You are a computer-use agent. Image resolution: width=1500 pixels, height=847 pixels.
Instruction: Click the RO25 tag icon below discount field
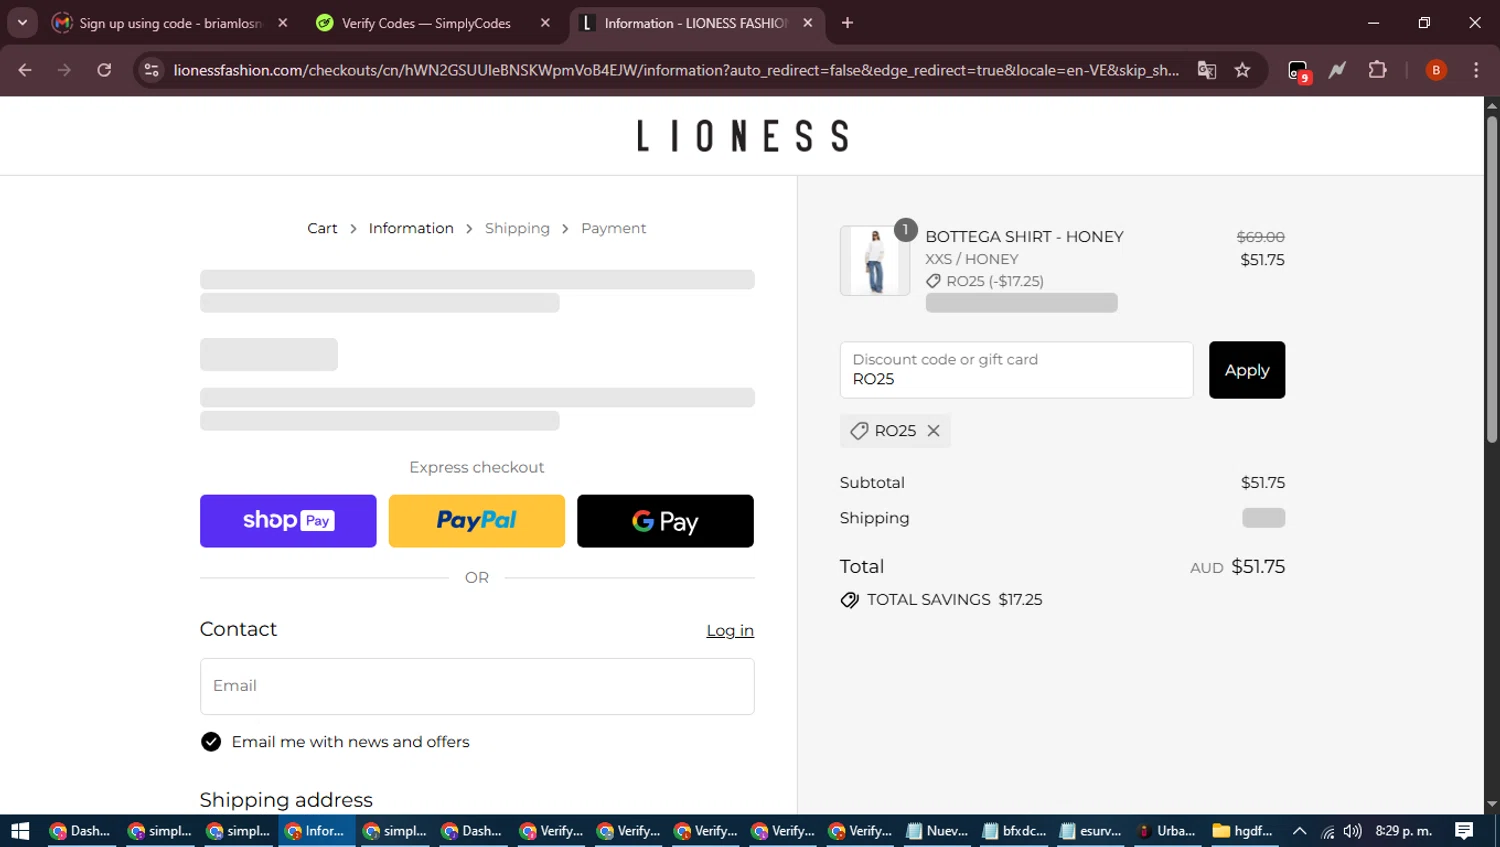859,431
